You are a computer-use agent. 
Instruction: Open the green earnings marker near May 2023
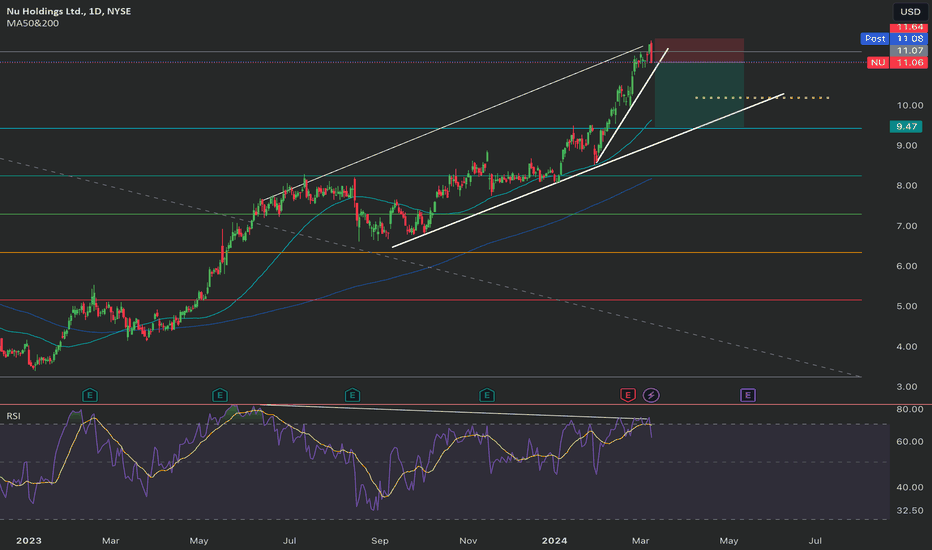(220, 395)
